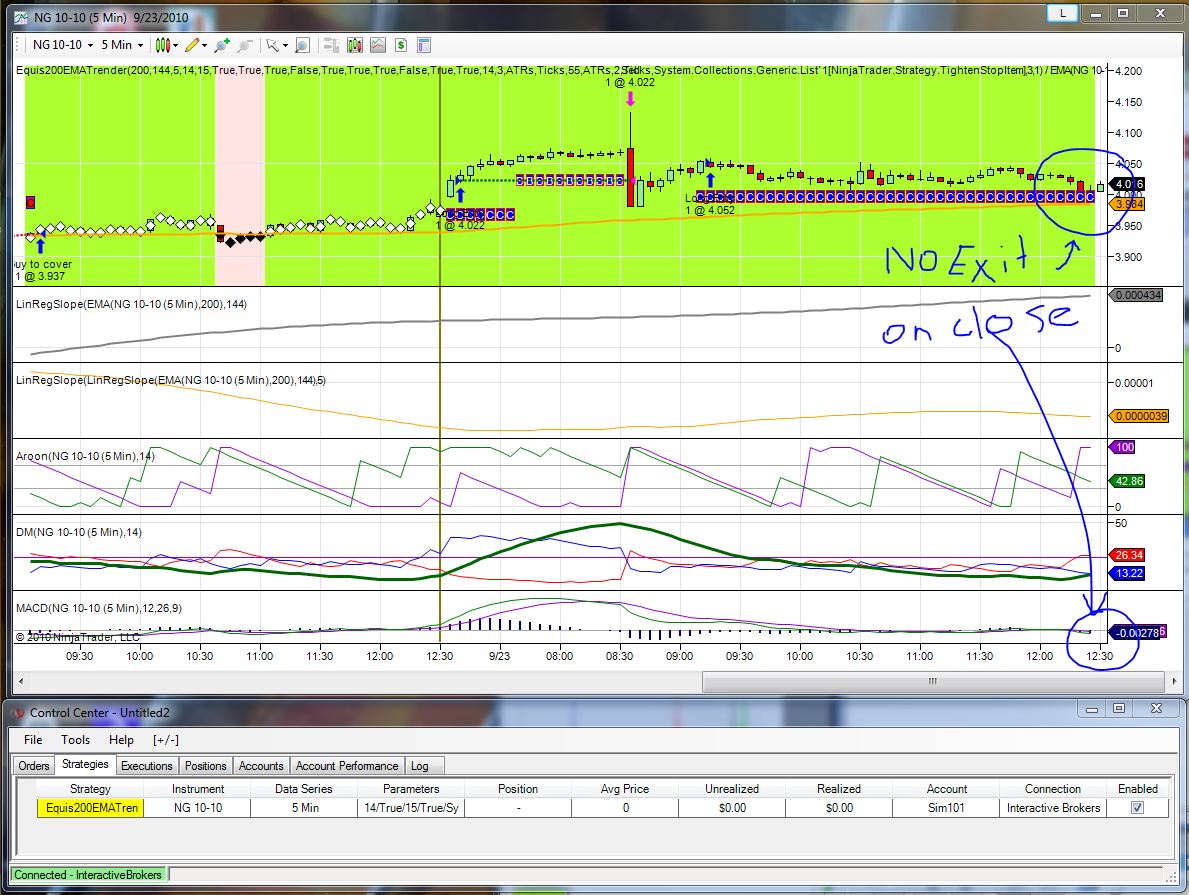Click the MACD(NG 10-10 (5 Min),12,26,9) label
Screen dimensions: 1189x895
(99, 608)
